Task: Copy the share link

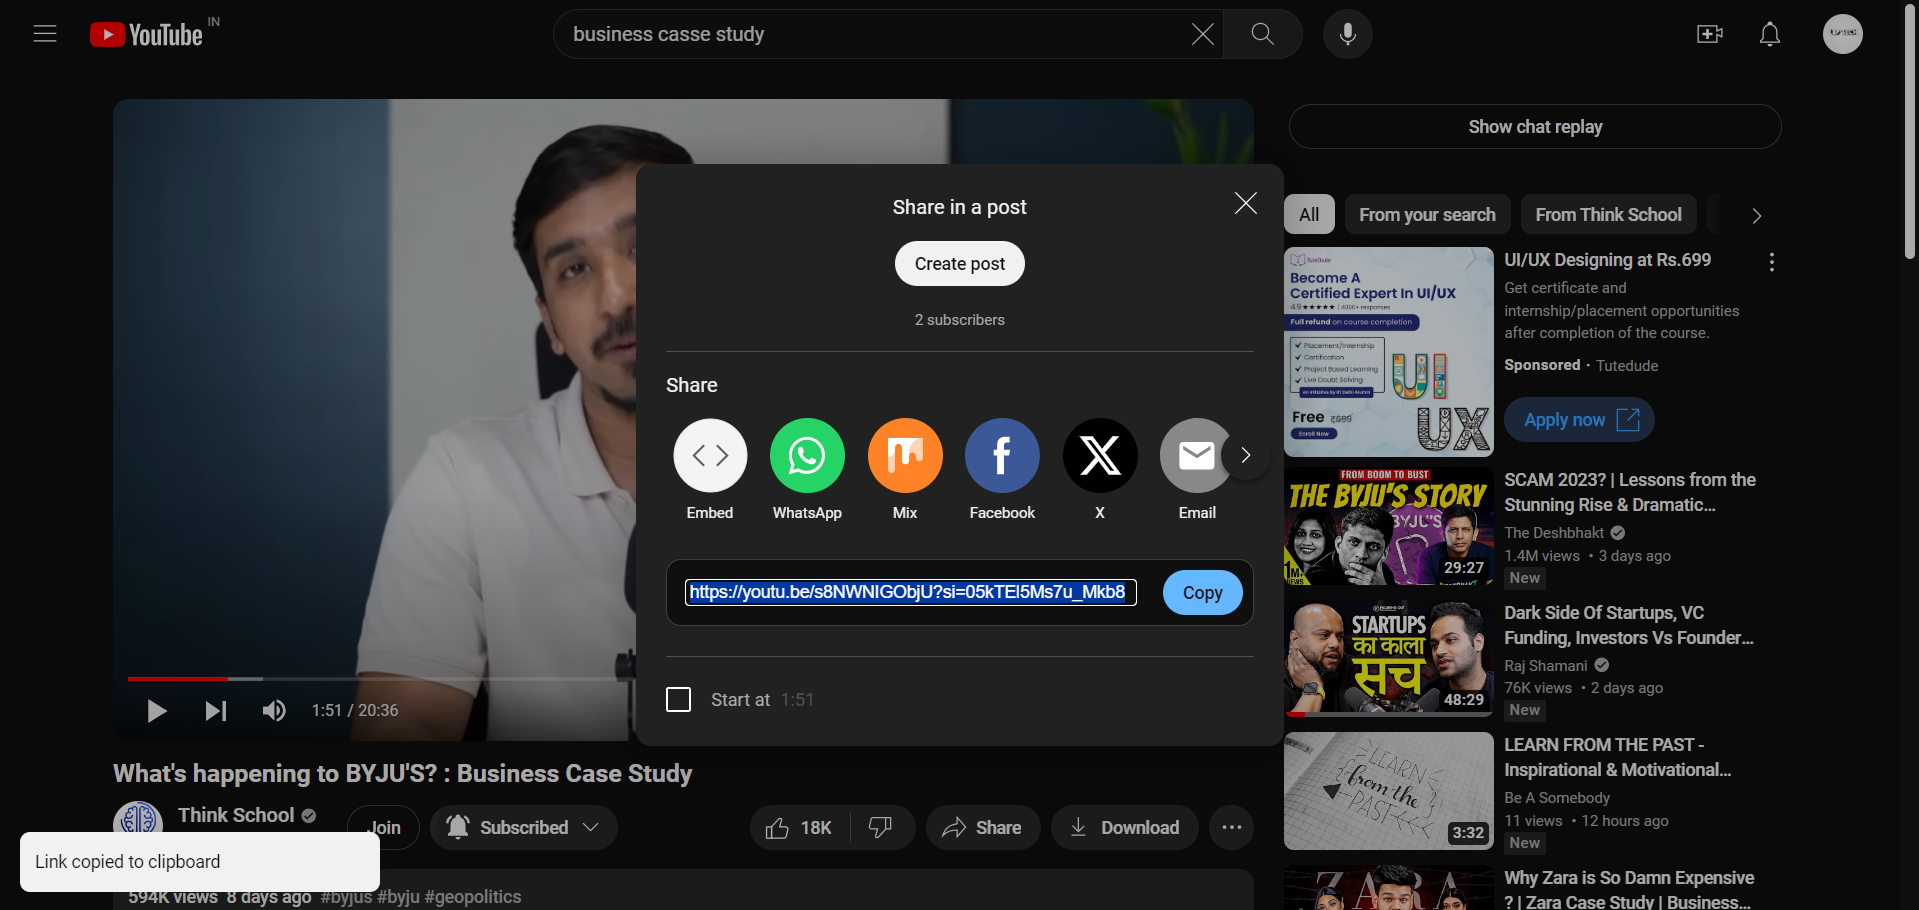Action: point(1202,593)
